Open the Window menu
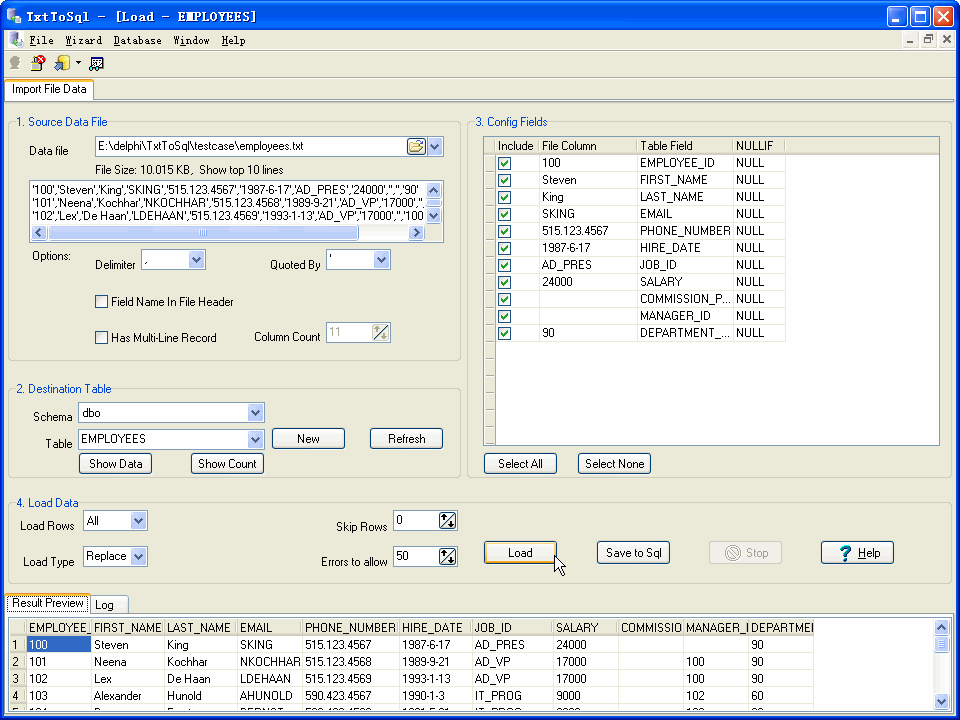The width and height of the screenshot is (960, 720). coord(191,40)
